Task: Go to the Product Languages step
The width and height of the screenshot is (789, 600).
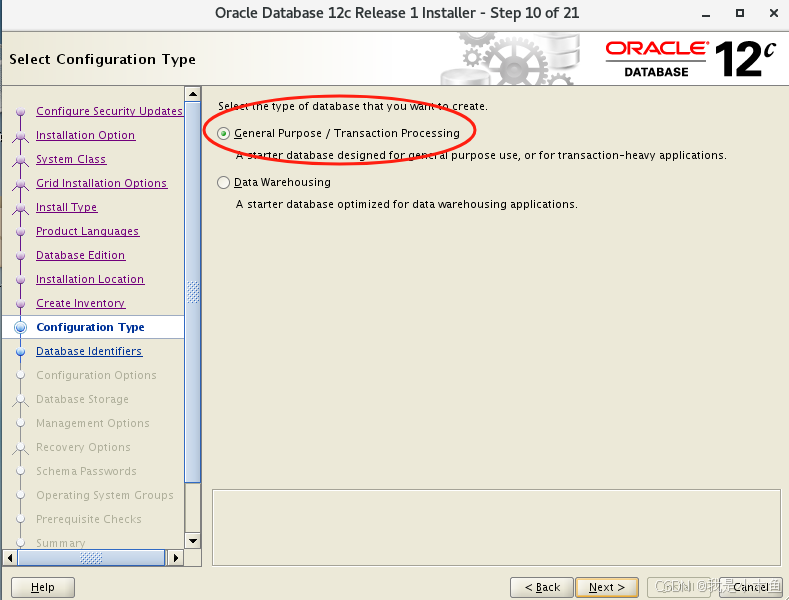Action: (88, 231)
